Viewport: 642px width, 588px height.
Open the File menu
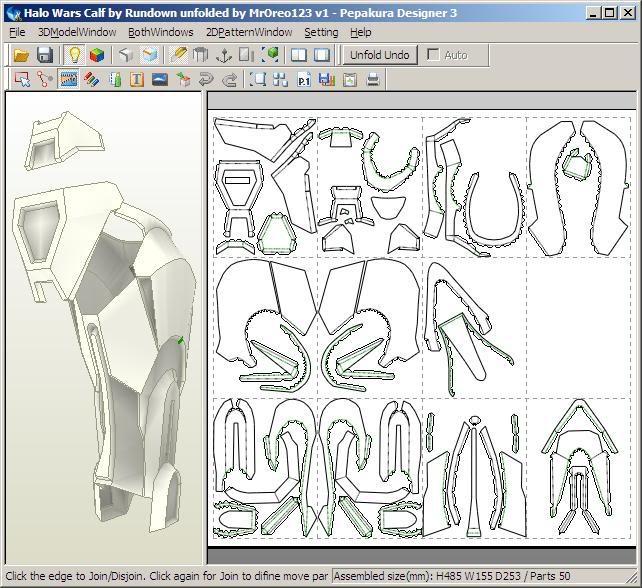pos(17,32)
